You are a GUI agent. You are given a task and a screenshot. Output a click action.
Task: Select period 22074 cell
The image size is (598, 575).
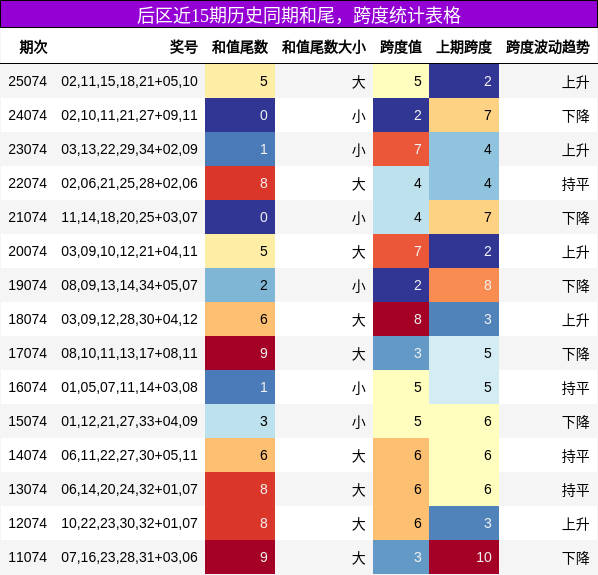pyautogui.click(x=27, y=183)
